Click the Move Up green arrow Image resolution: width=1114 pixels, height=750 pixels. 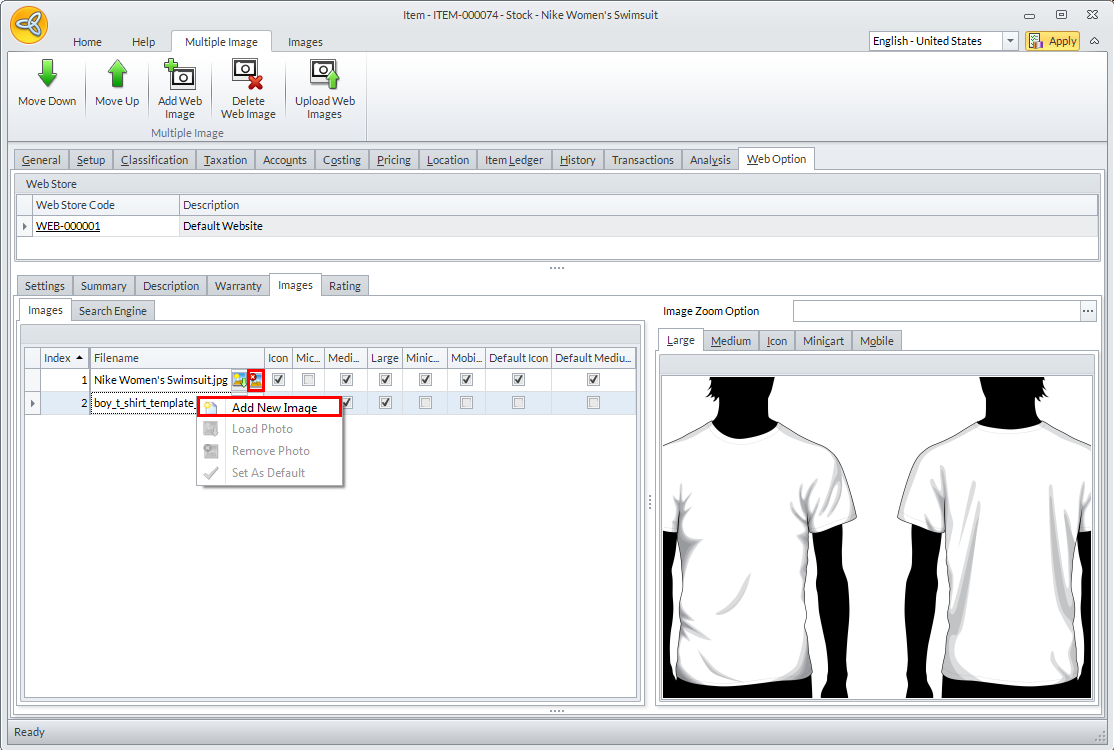117,75
